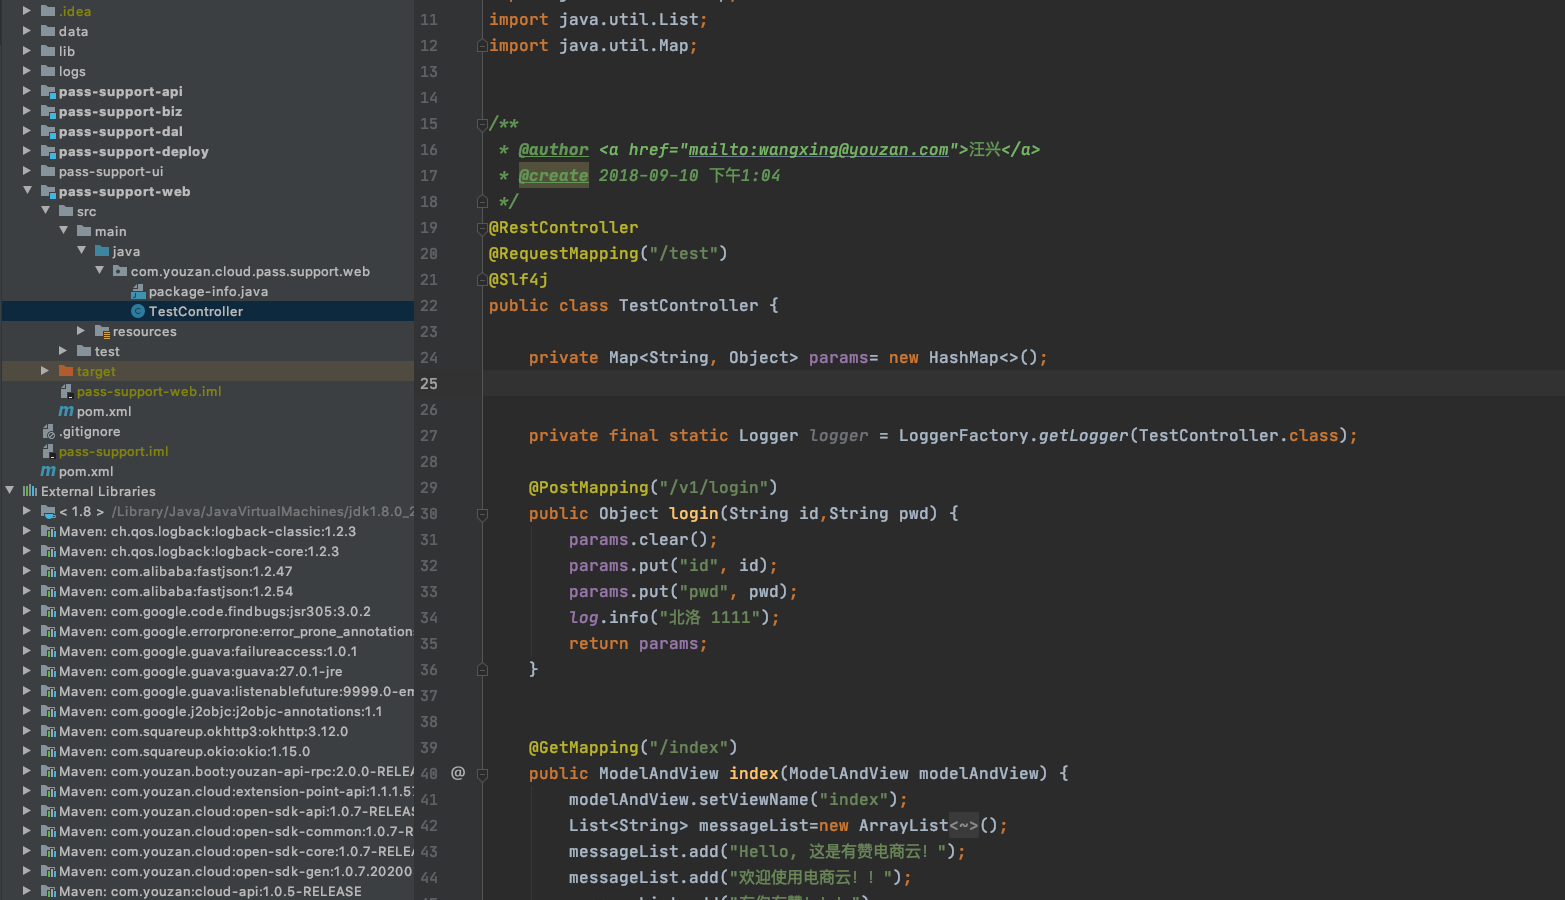The image size is (1565, 900).
Task: Select Maven: com.youzan.cloud:cloud-api:1.0.5-RELEASE entry
Action: pyautogui.click(x=210, y=891)
